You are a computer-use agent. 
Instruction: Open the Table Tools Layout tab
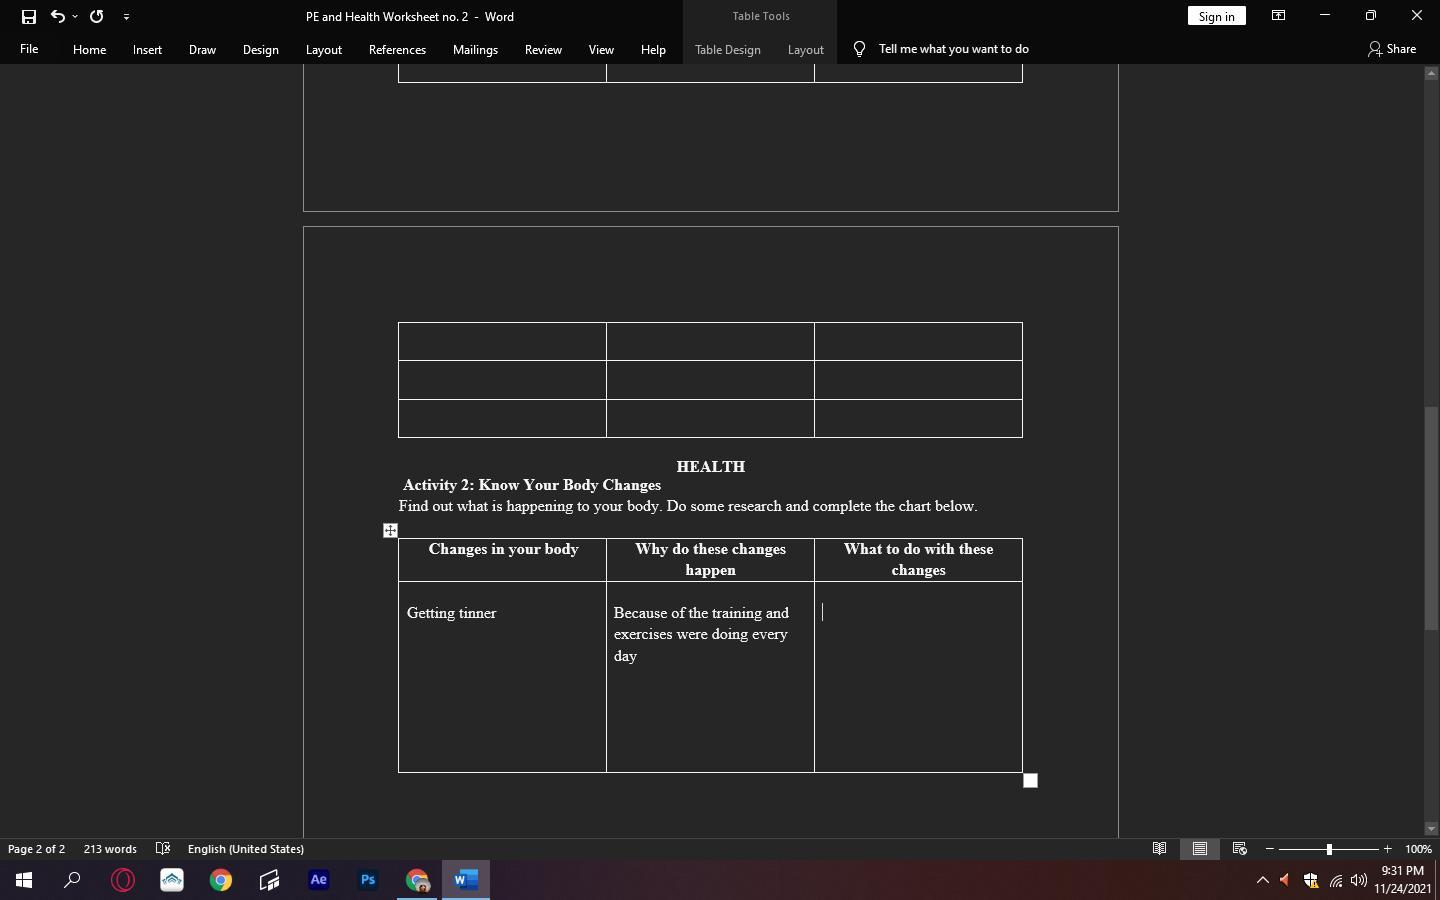pyautogui.click(x=805, y=49)
